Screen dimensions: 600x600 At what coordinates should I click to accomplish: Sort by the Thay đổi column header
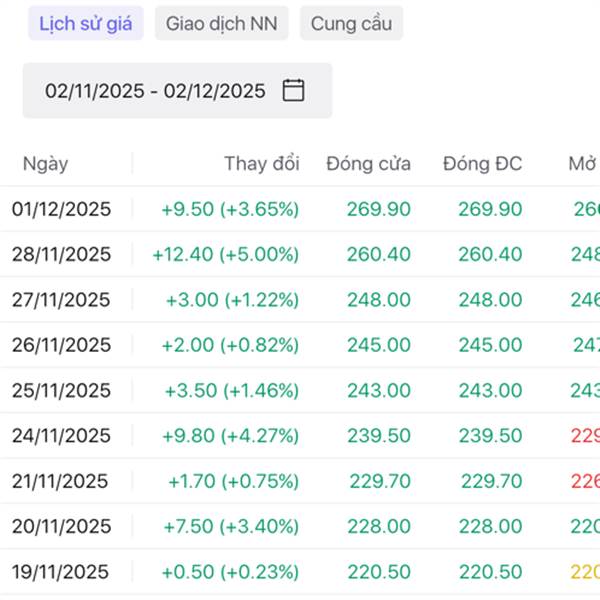[261, 164]
